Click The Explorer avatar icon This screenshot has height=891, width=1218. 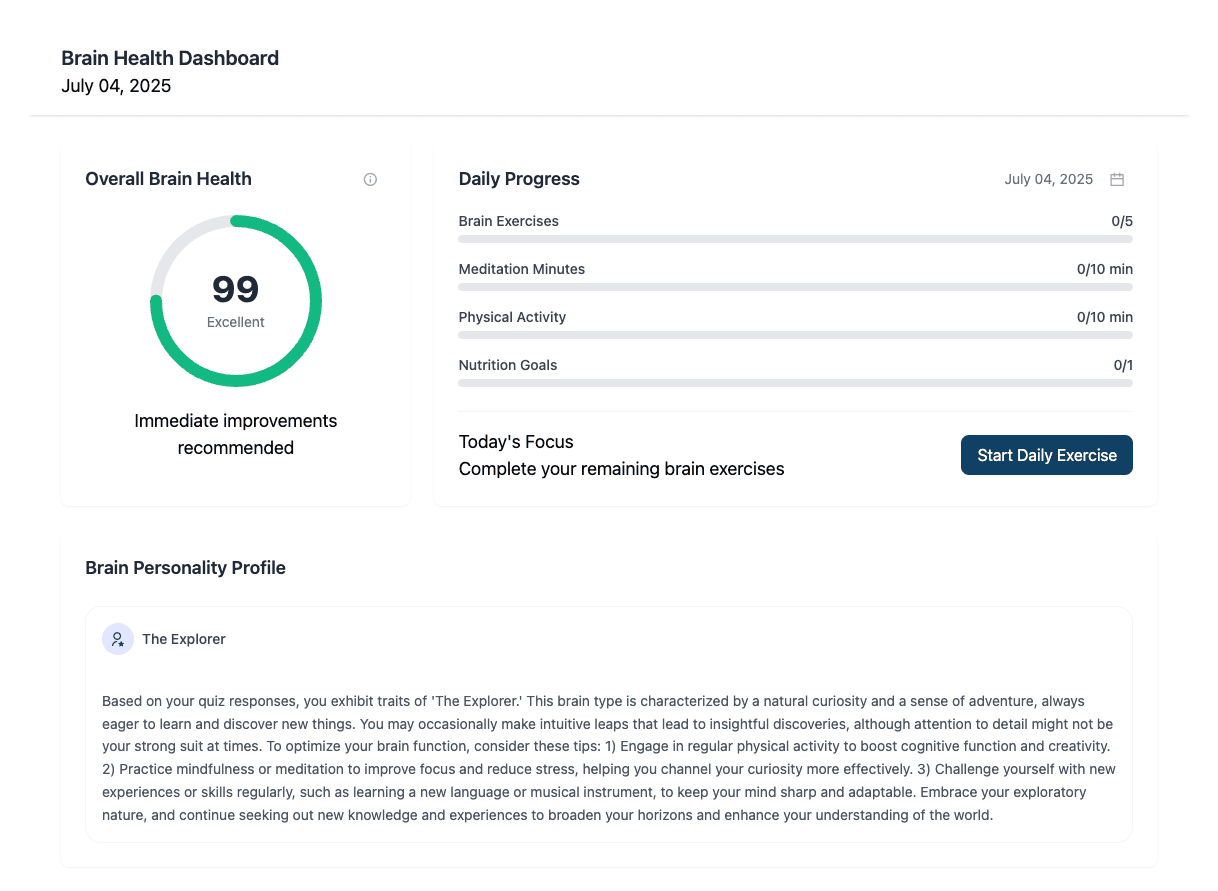click(x=118, y=639)
